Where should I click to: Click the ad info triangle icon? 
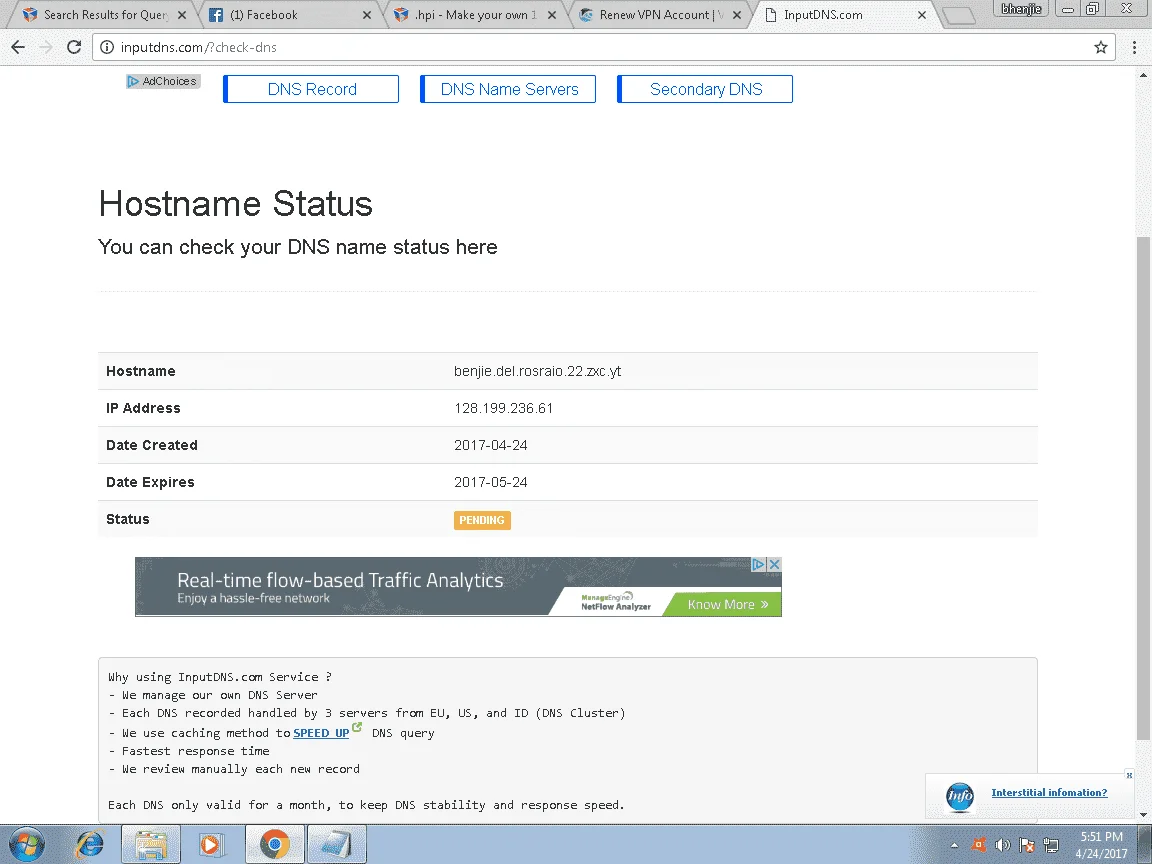(x=759, y=564)
